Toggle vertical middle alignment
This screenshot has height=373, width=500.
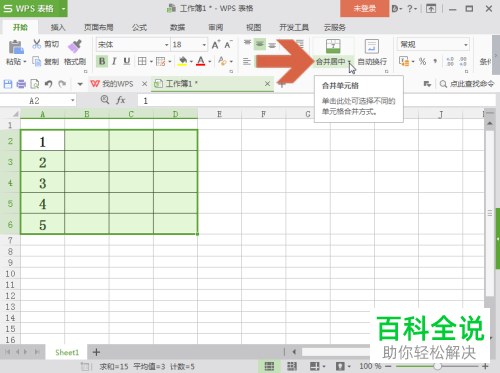point(260,44)
